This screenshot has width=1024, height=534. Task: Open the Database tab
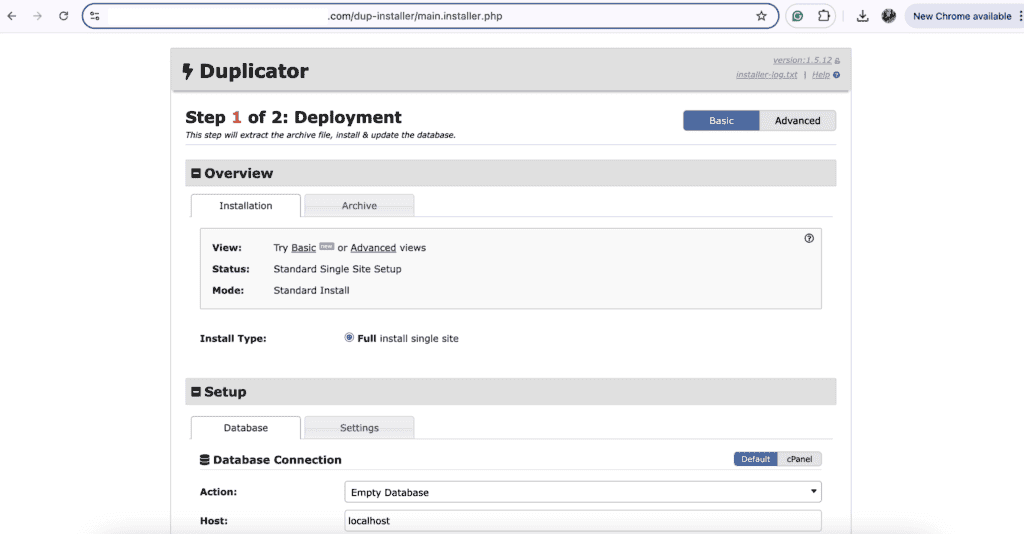246,428
